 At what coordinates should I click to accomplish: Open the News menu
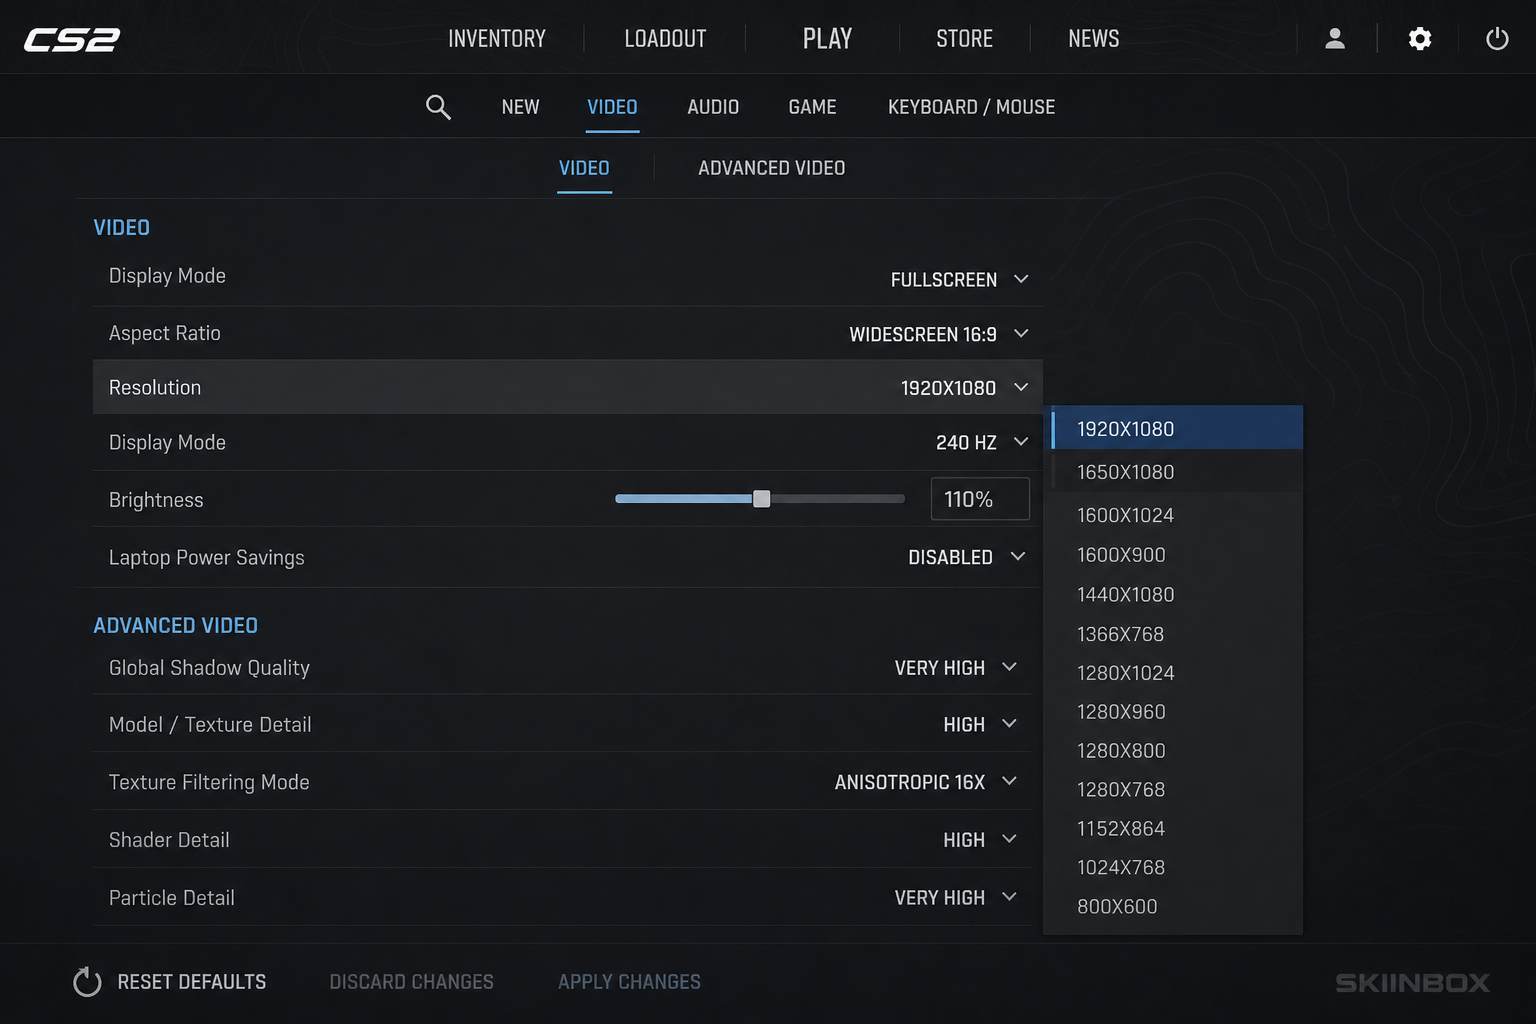pos(1093,39)
